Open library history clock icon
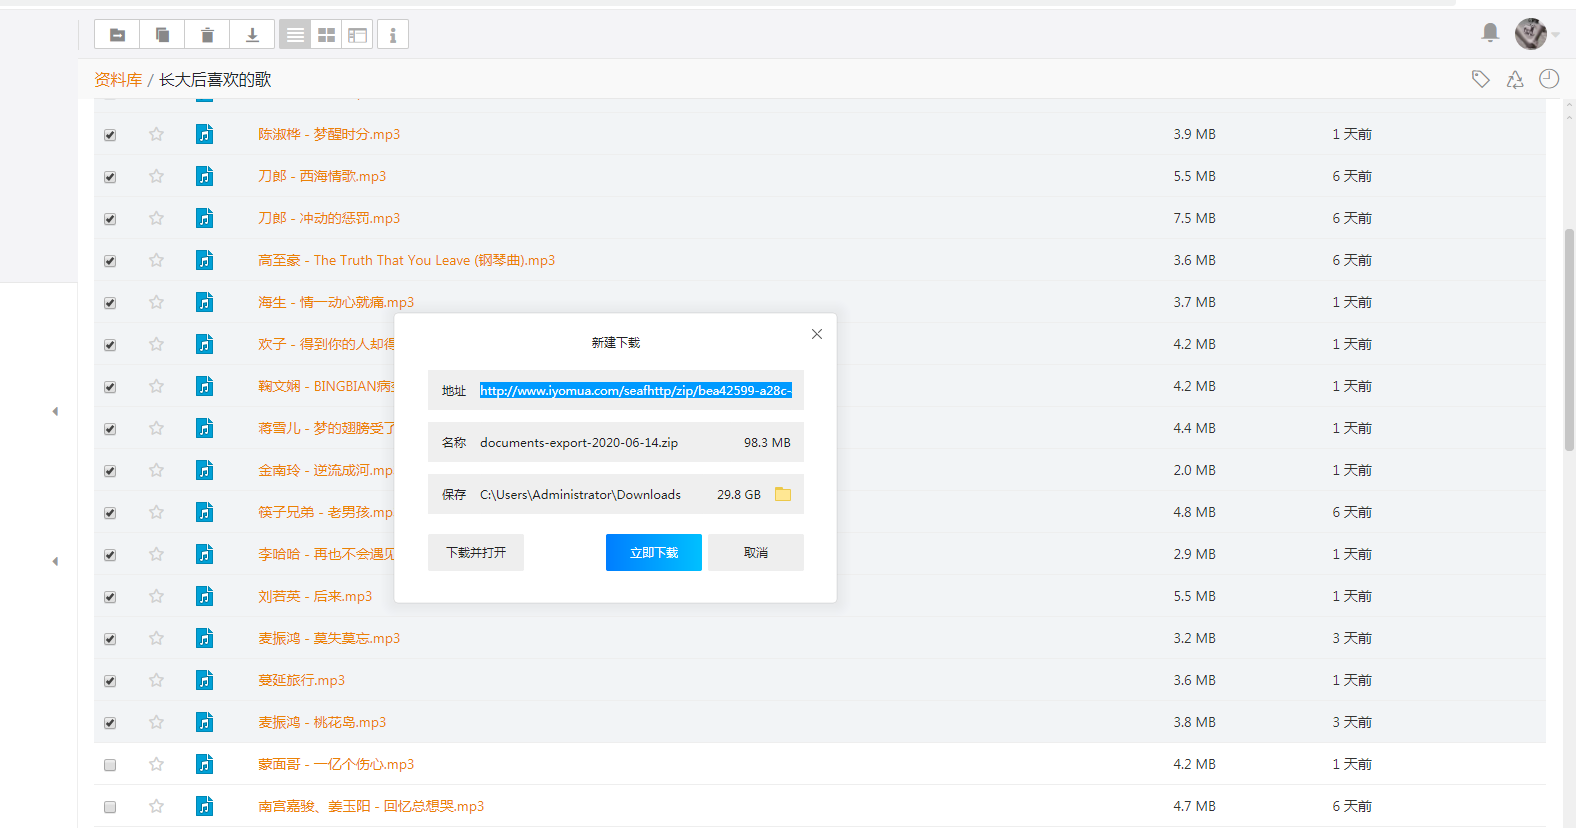Viewport: 1576px width, 828px height. (1549, 79)
